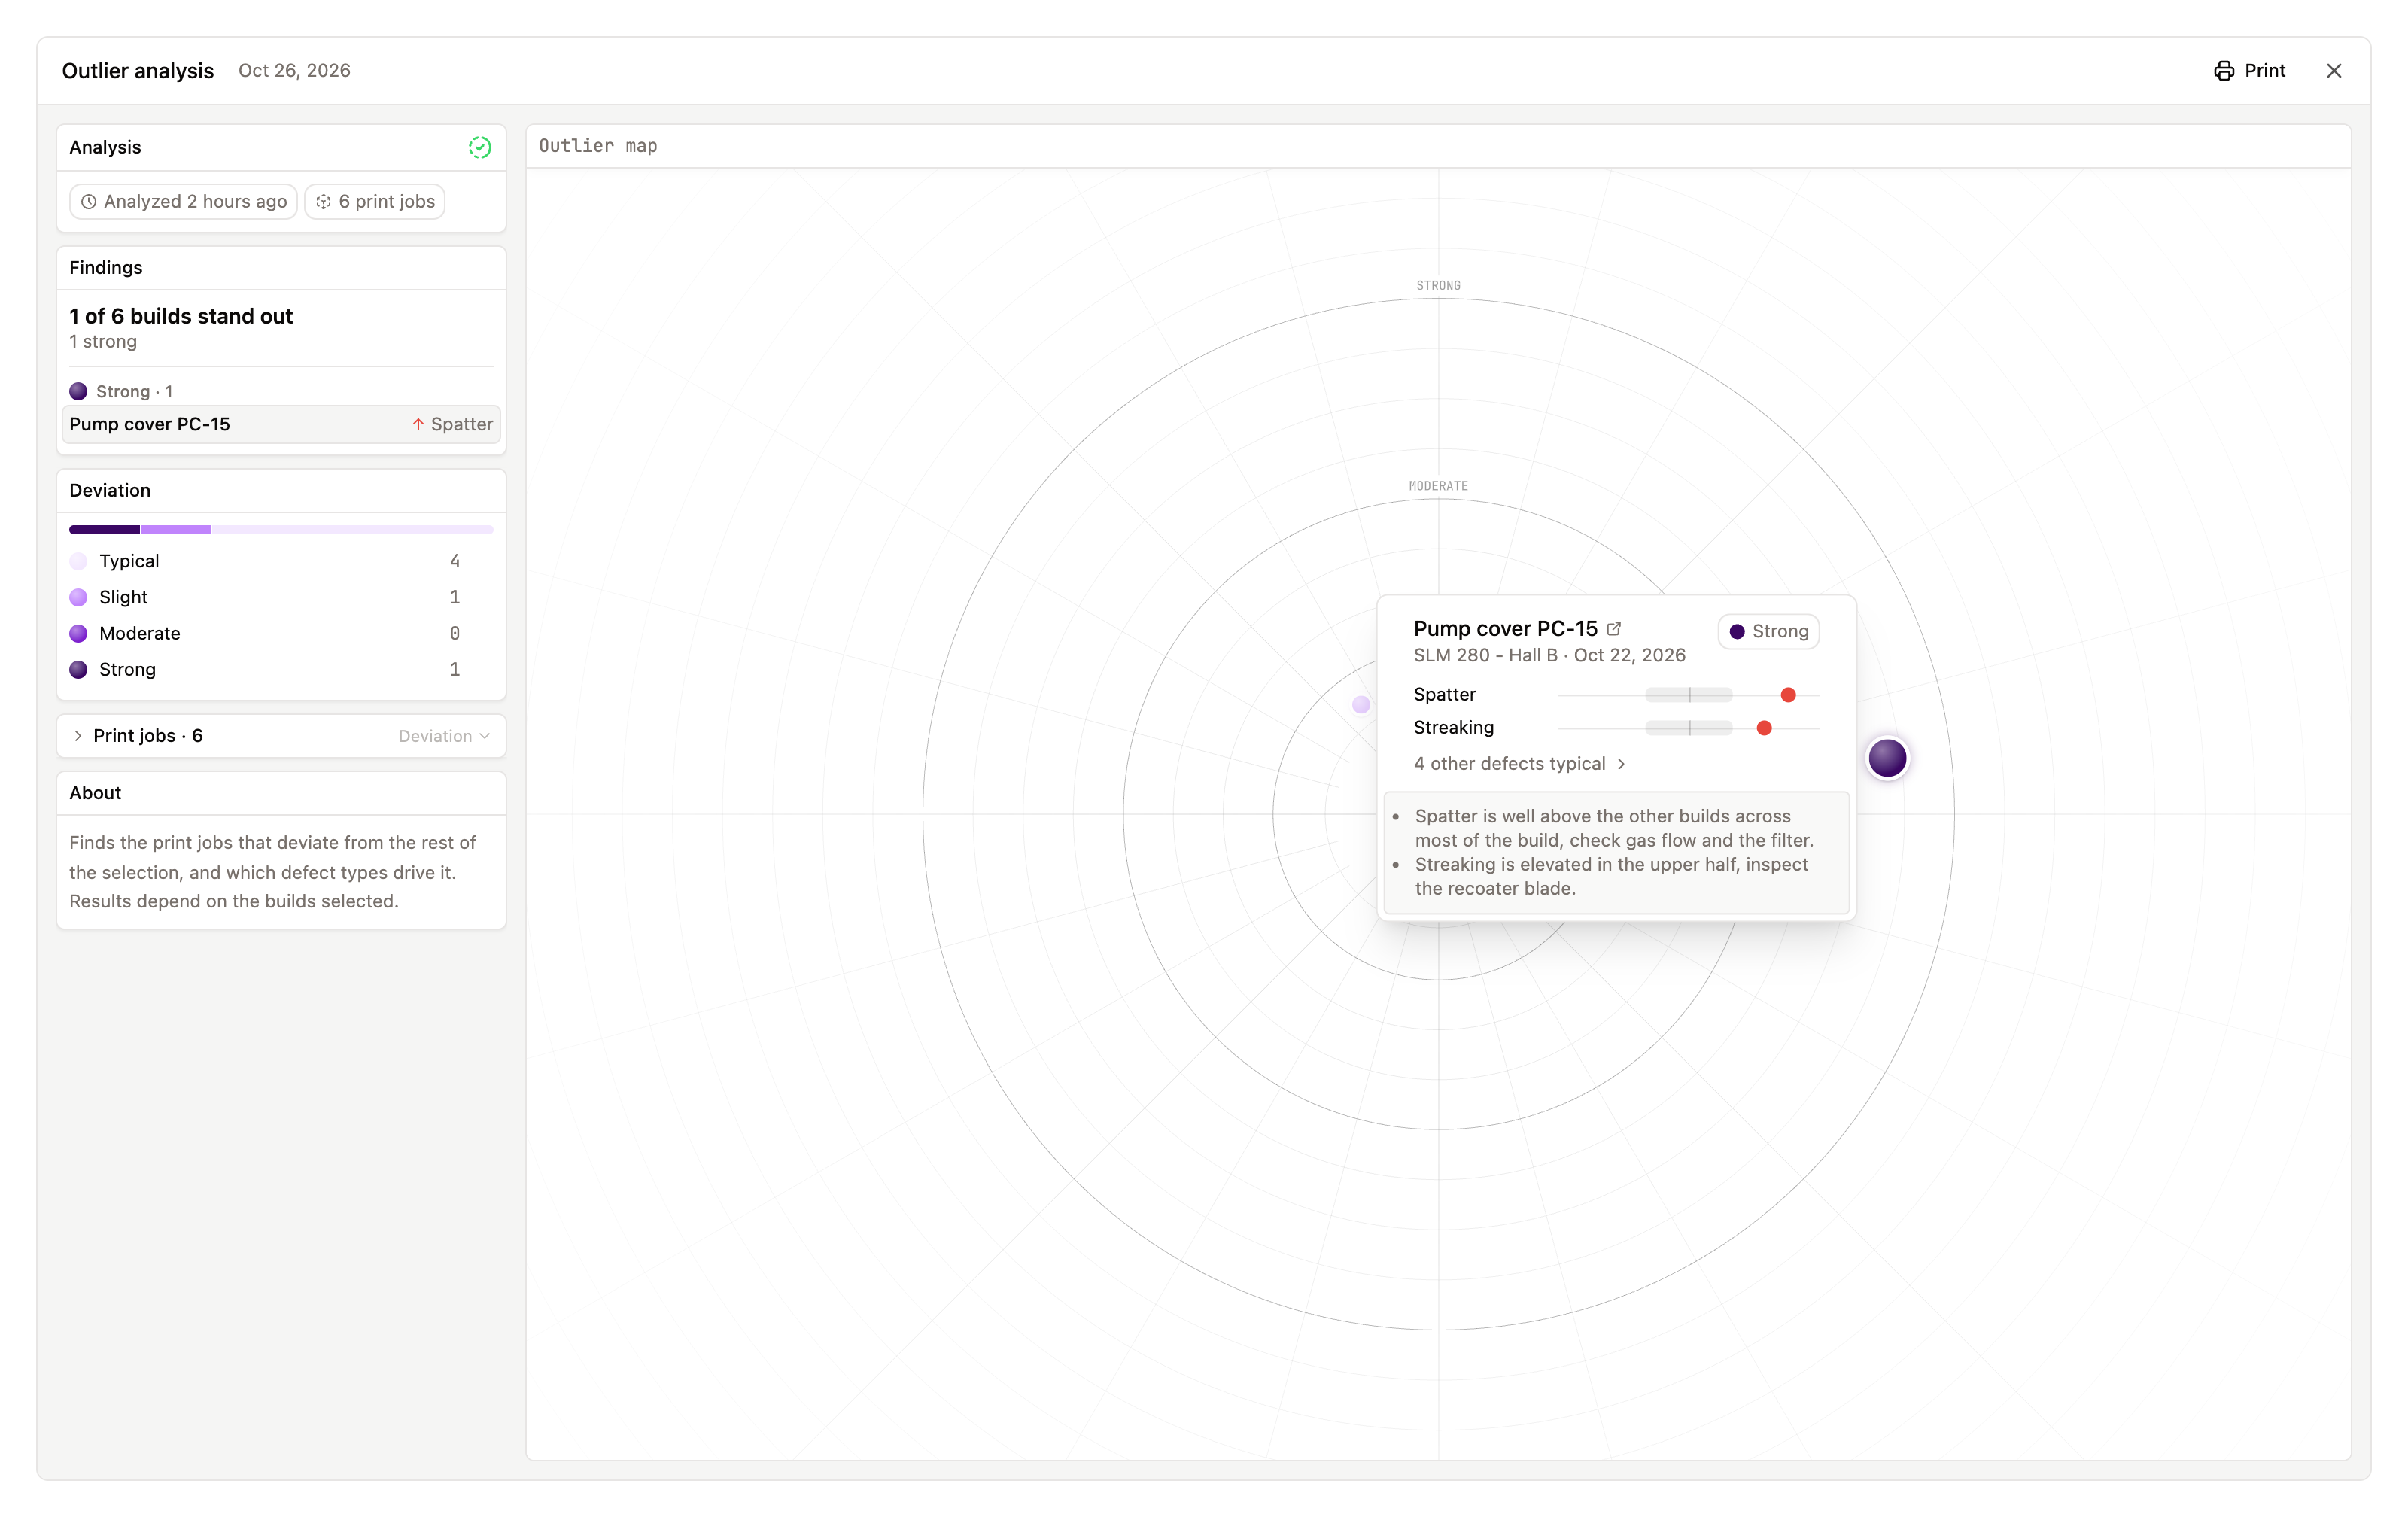This screenshot has height=1517, width=2408.
Task: Toggle the Typical deviation legend entry
Action: (x=265, y=561)
